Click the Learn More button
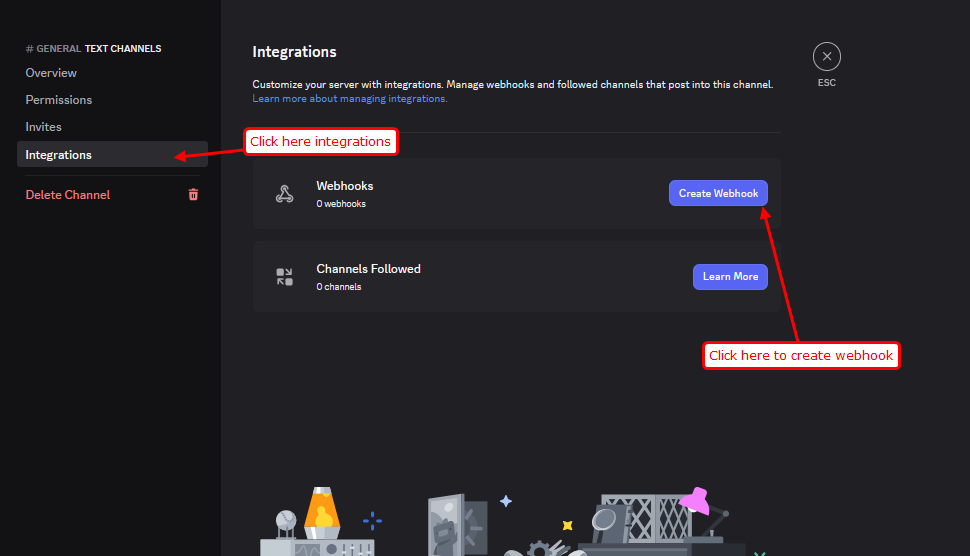The image size is (970, 556). click(730, 276)
